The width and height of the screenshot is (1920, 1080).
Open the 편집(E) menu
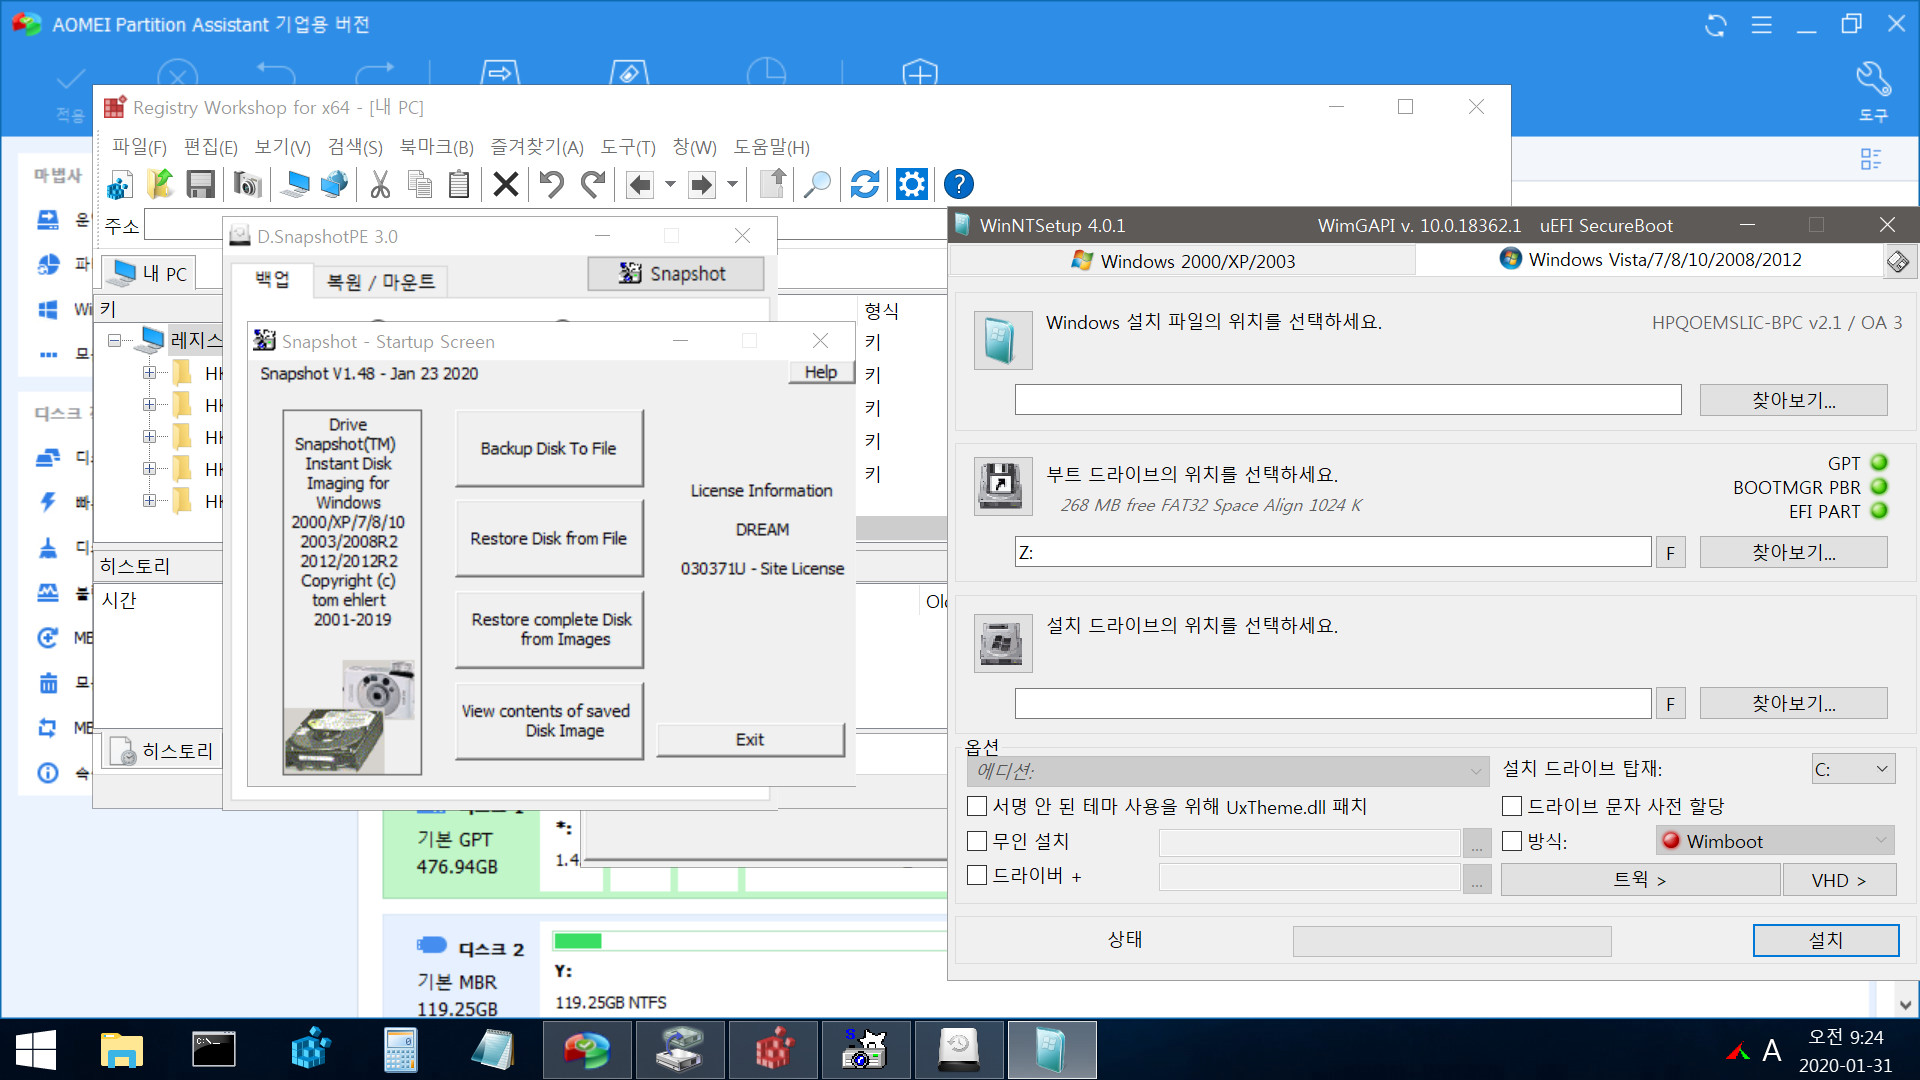(x=211, y=147)
